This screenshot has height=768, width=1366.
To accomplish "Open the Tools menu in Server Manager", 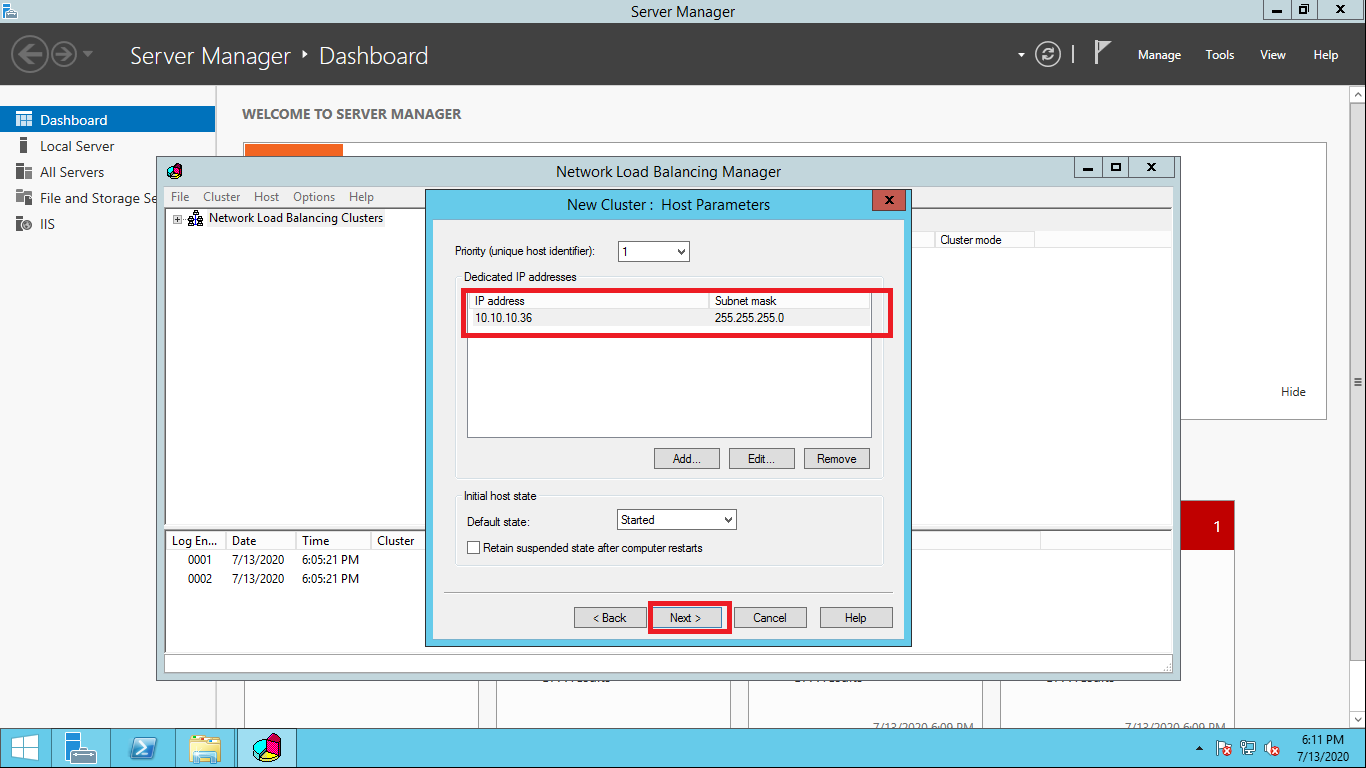I will pos(1220,55).
